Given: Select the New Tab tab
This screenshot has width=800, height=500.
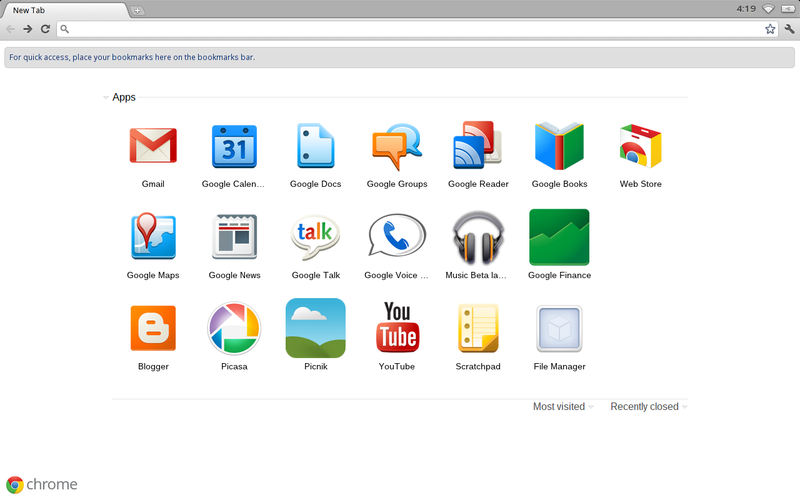Looking at the screenshot, I should click(x=65, y=10).
